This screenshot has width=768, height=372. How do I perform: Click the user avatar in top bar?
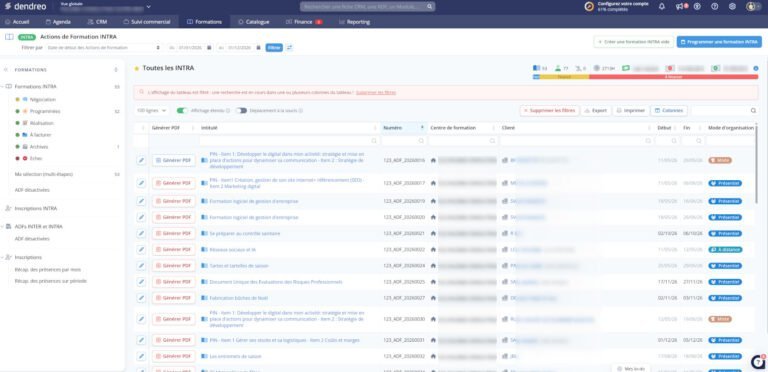click(752, 6)
